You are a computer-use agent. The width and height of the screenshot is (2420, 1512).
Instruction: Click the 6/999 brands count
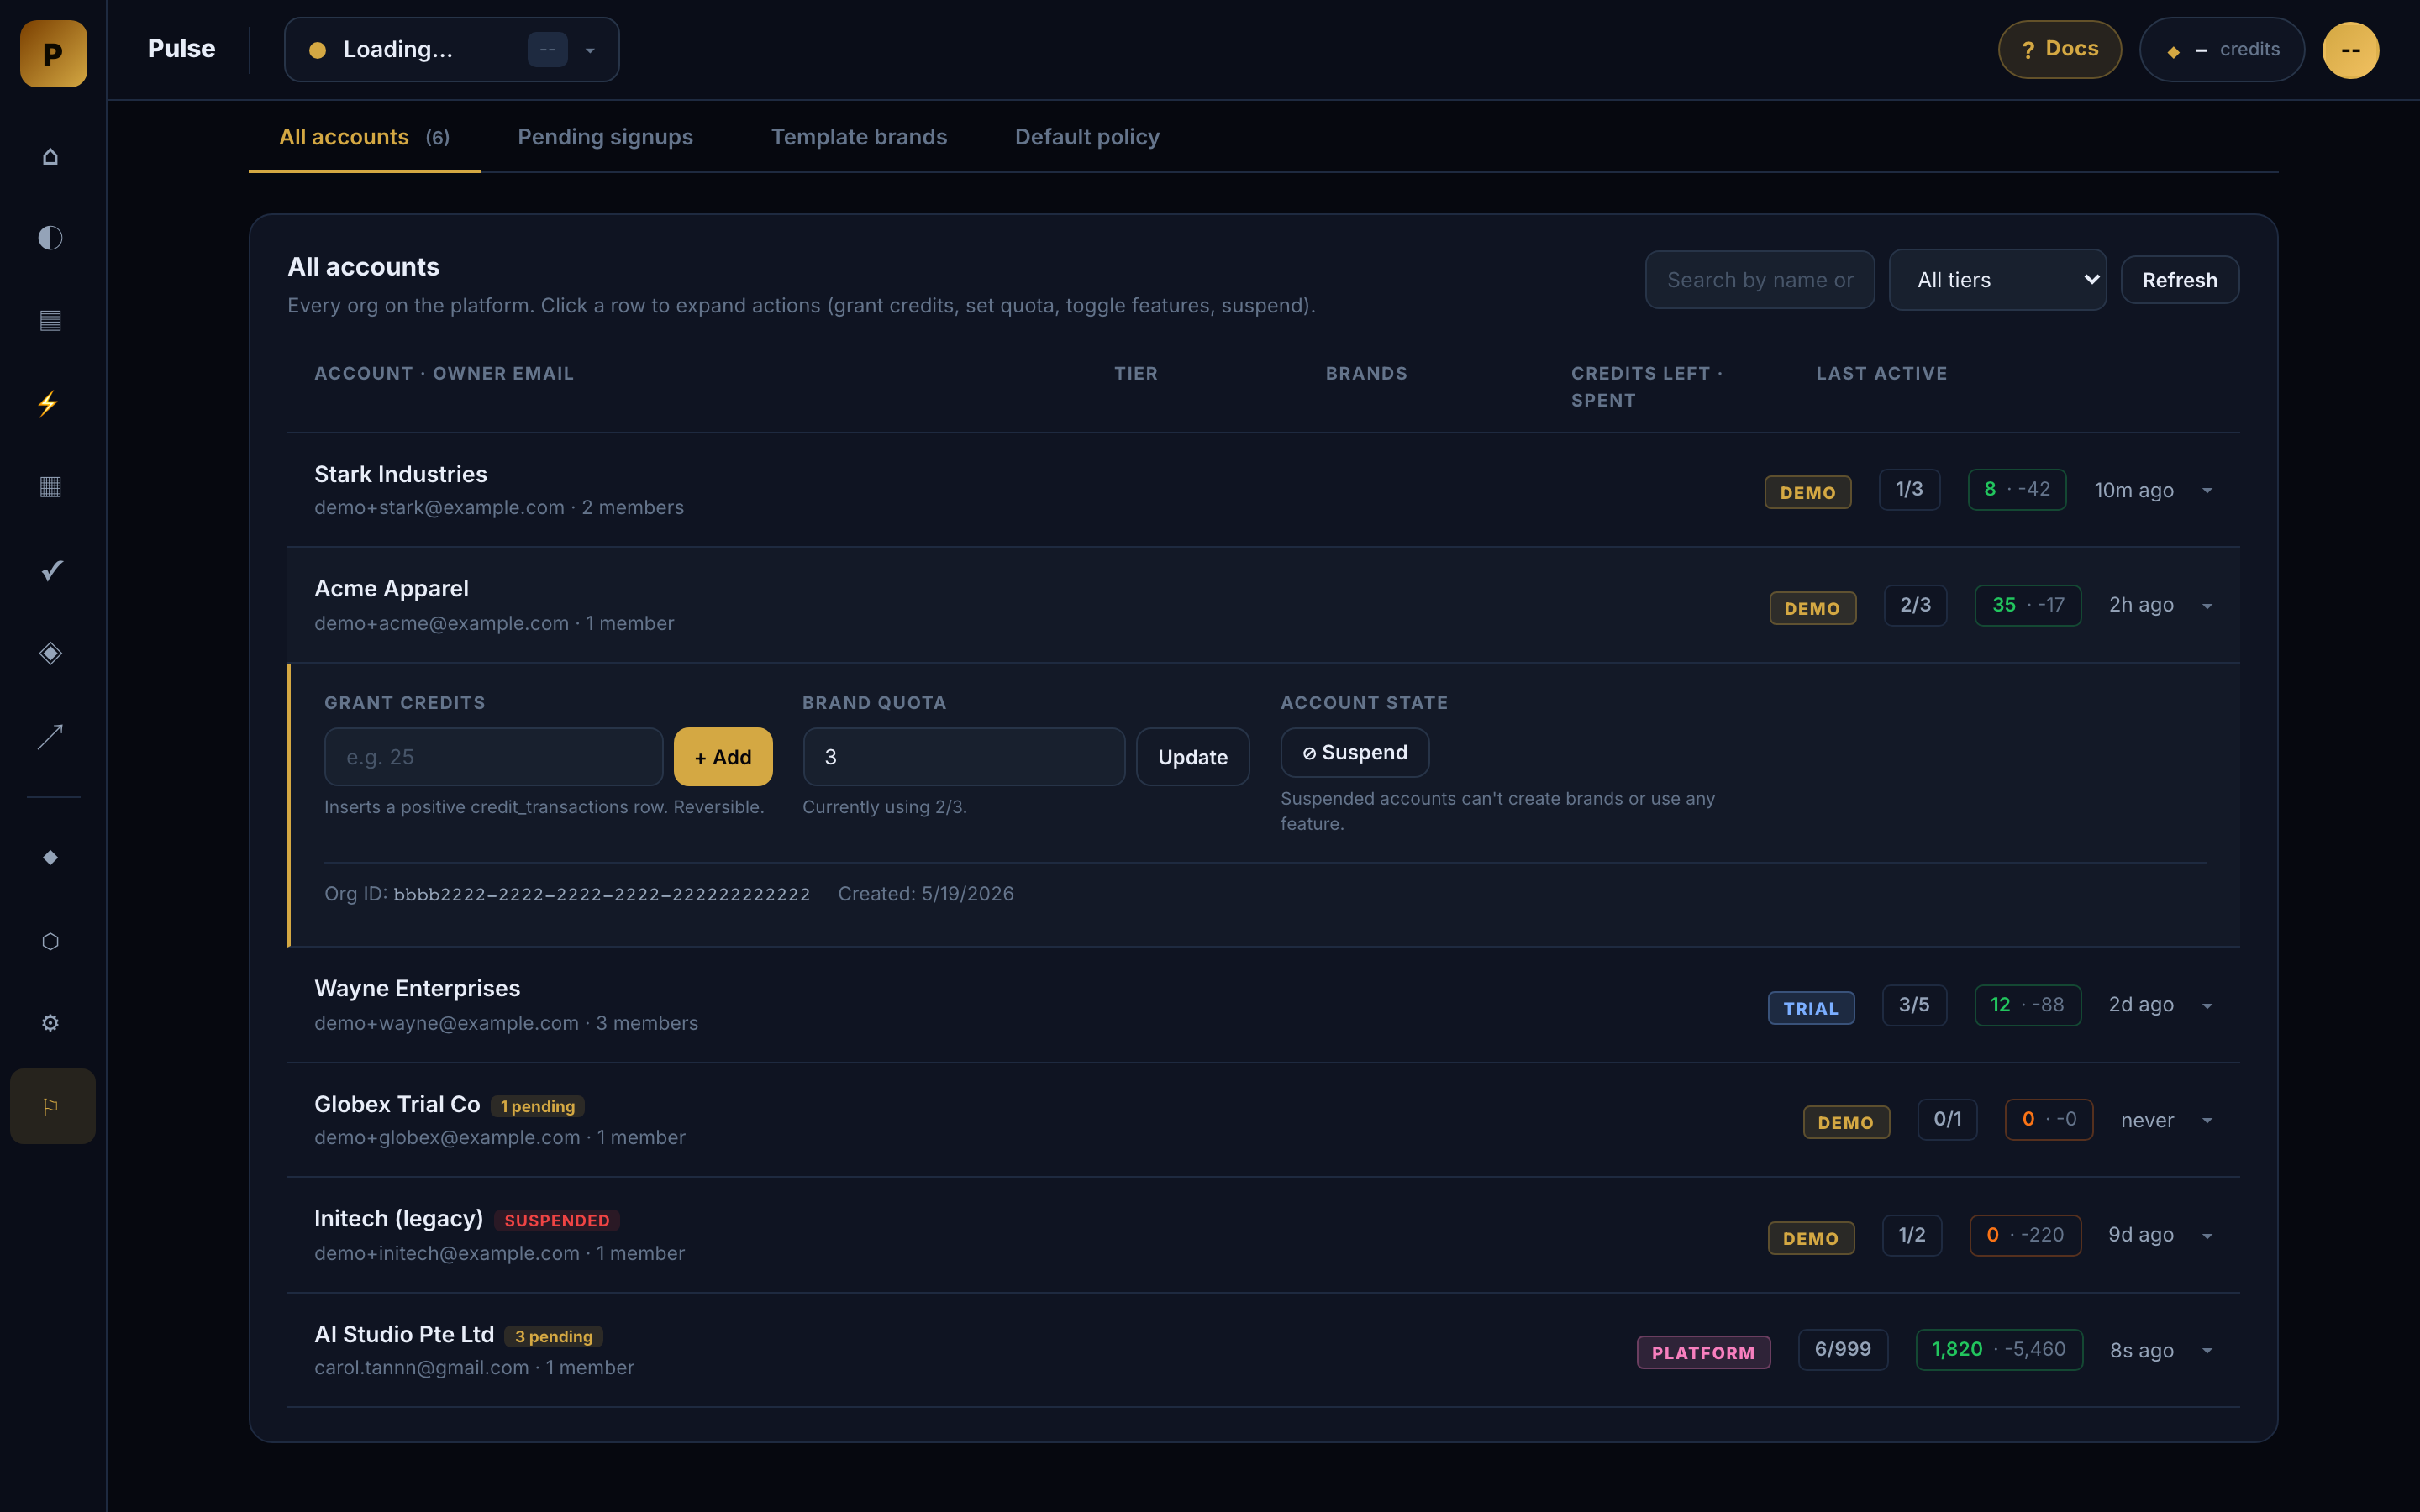tap(1843, 1350)
